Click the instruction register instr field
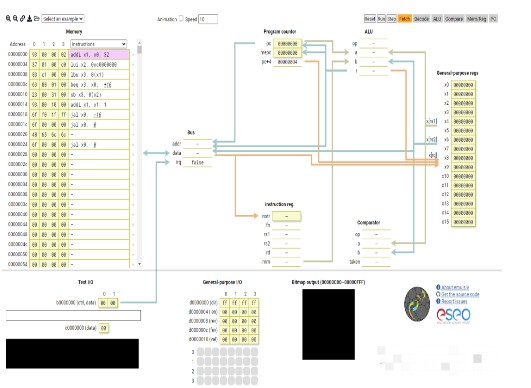 286,216
